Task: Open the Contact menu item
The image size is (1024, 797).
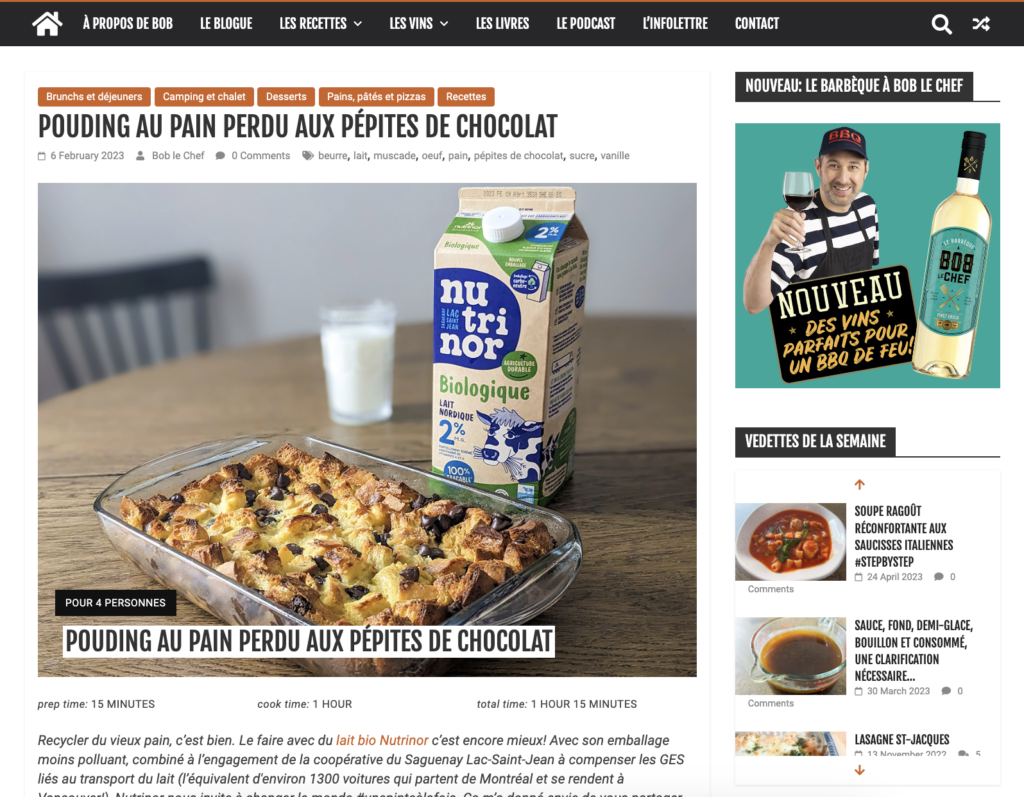Action: [x=757, y=24]
